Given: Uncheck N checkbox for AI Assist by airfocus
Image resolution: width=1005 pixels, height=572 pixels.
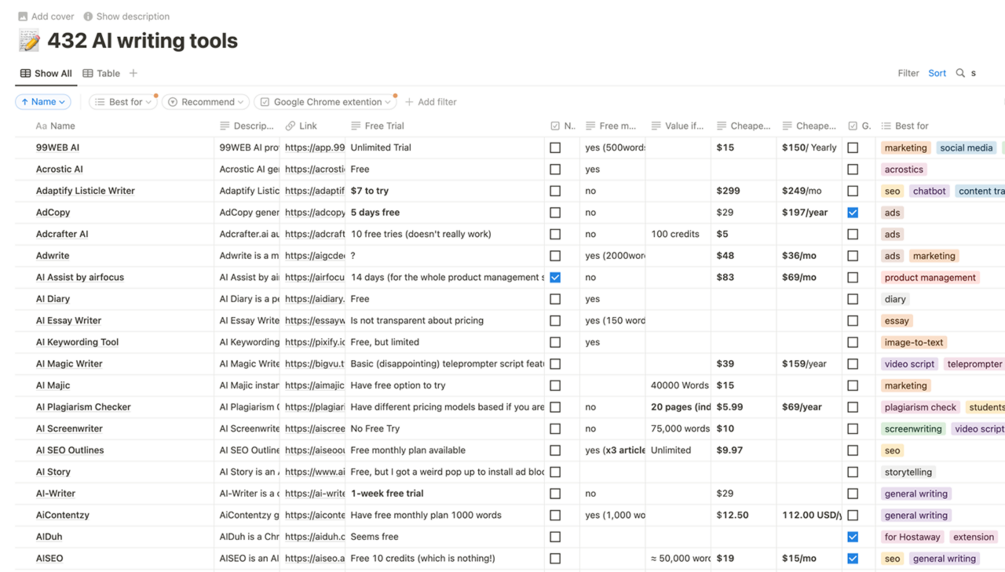Looking at the screenshot, I should pos(555,277).
